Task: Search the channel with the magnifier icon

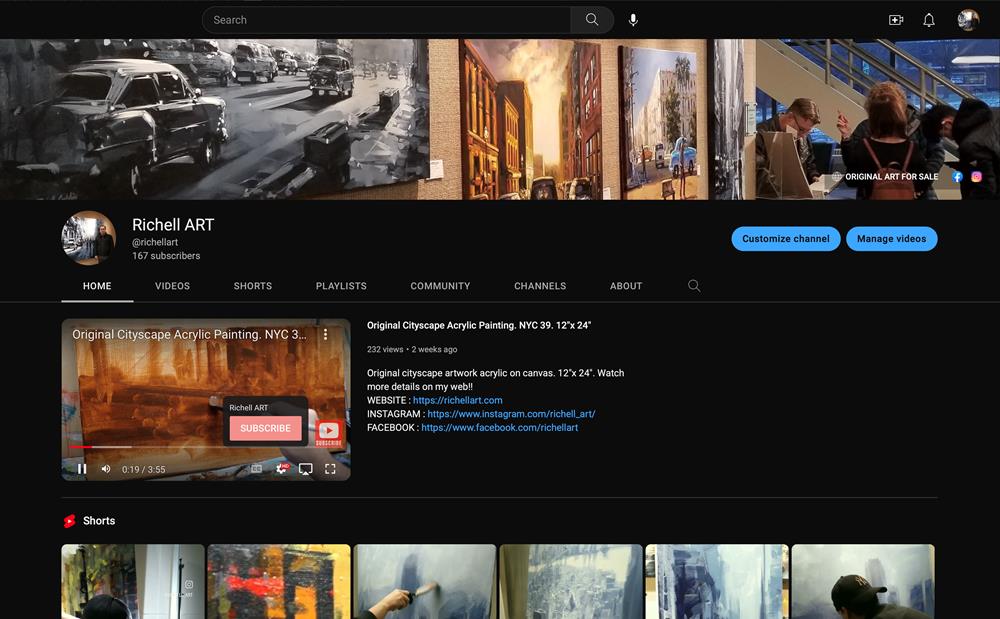Action: (694, 286)
